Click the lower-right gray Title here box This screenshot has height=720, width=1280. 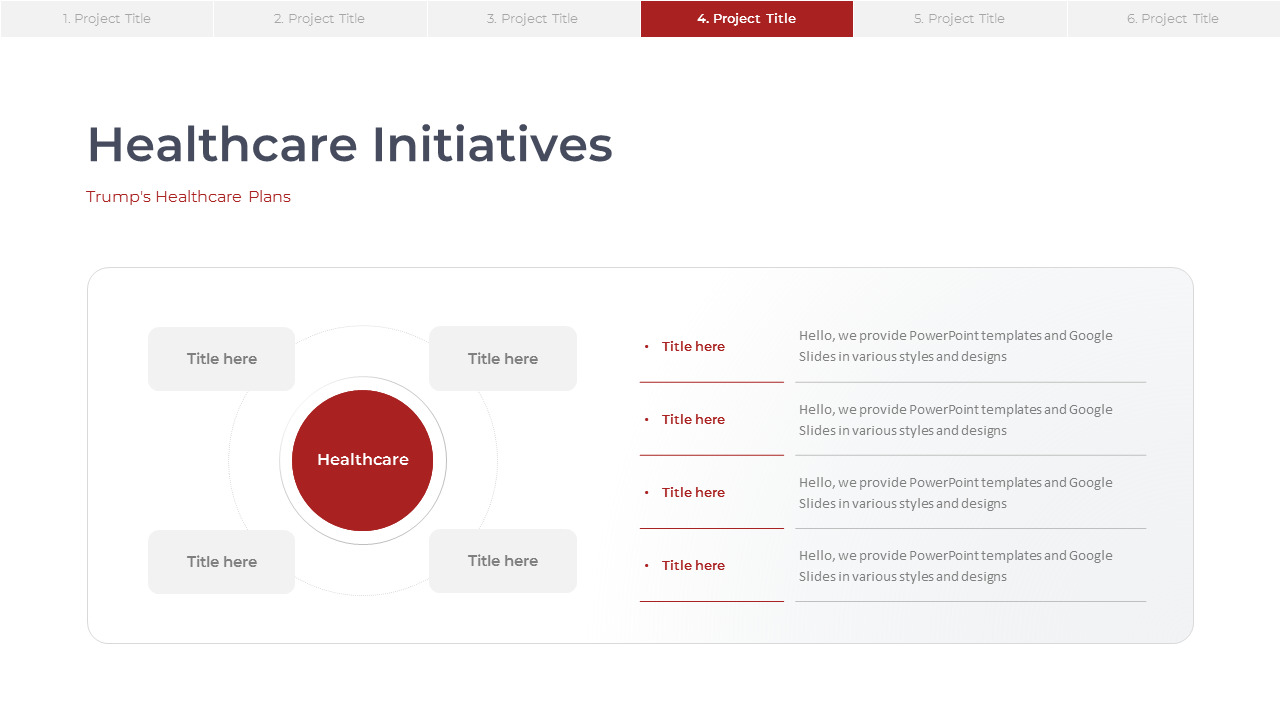point(503,561)
